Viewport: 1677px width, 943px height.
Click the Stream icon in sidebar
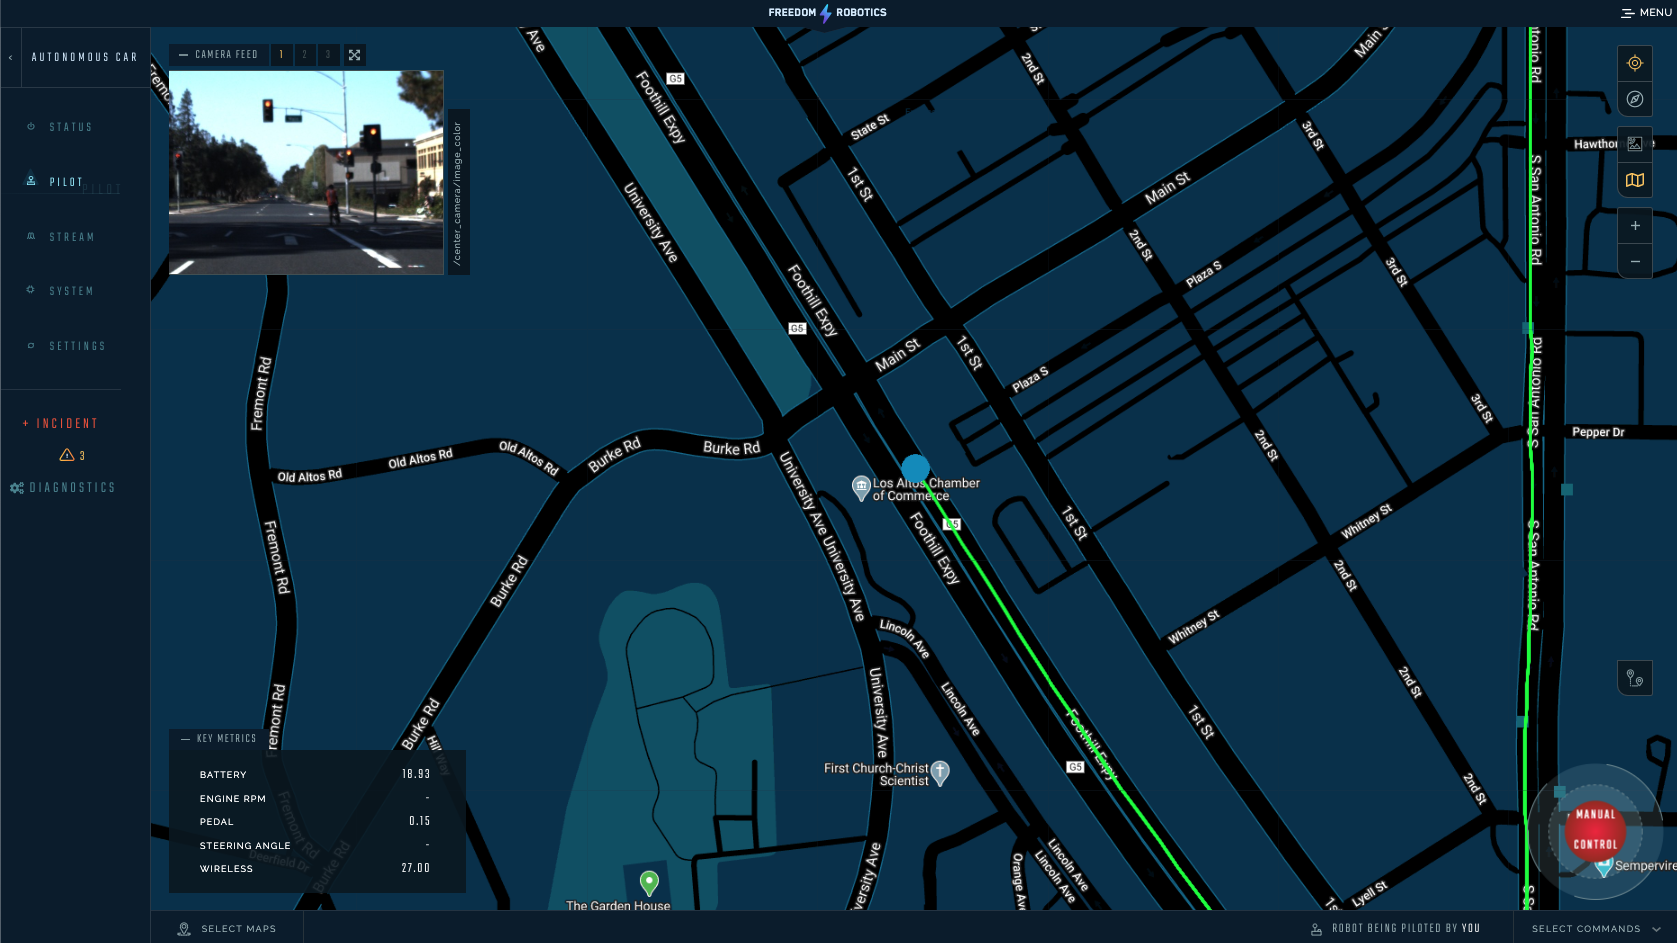(x=31, y=236)
